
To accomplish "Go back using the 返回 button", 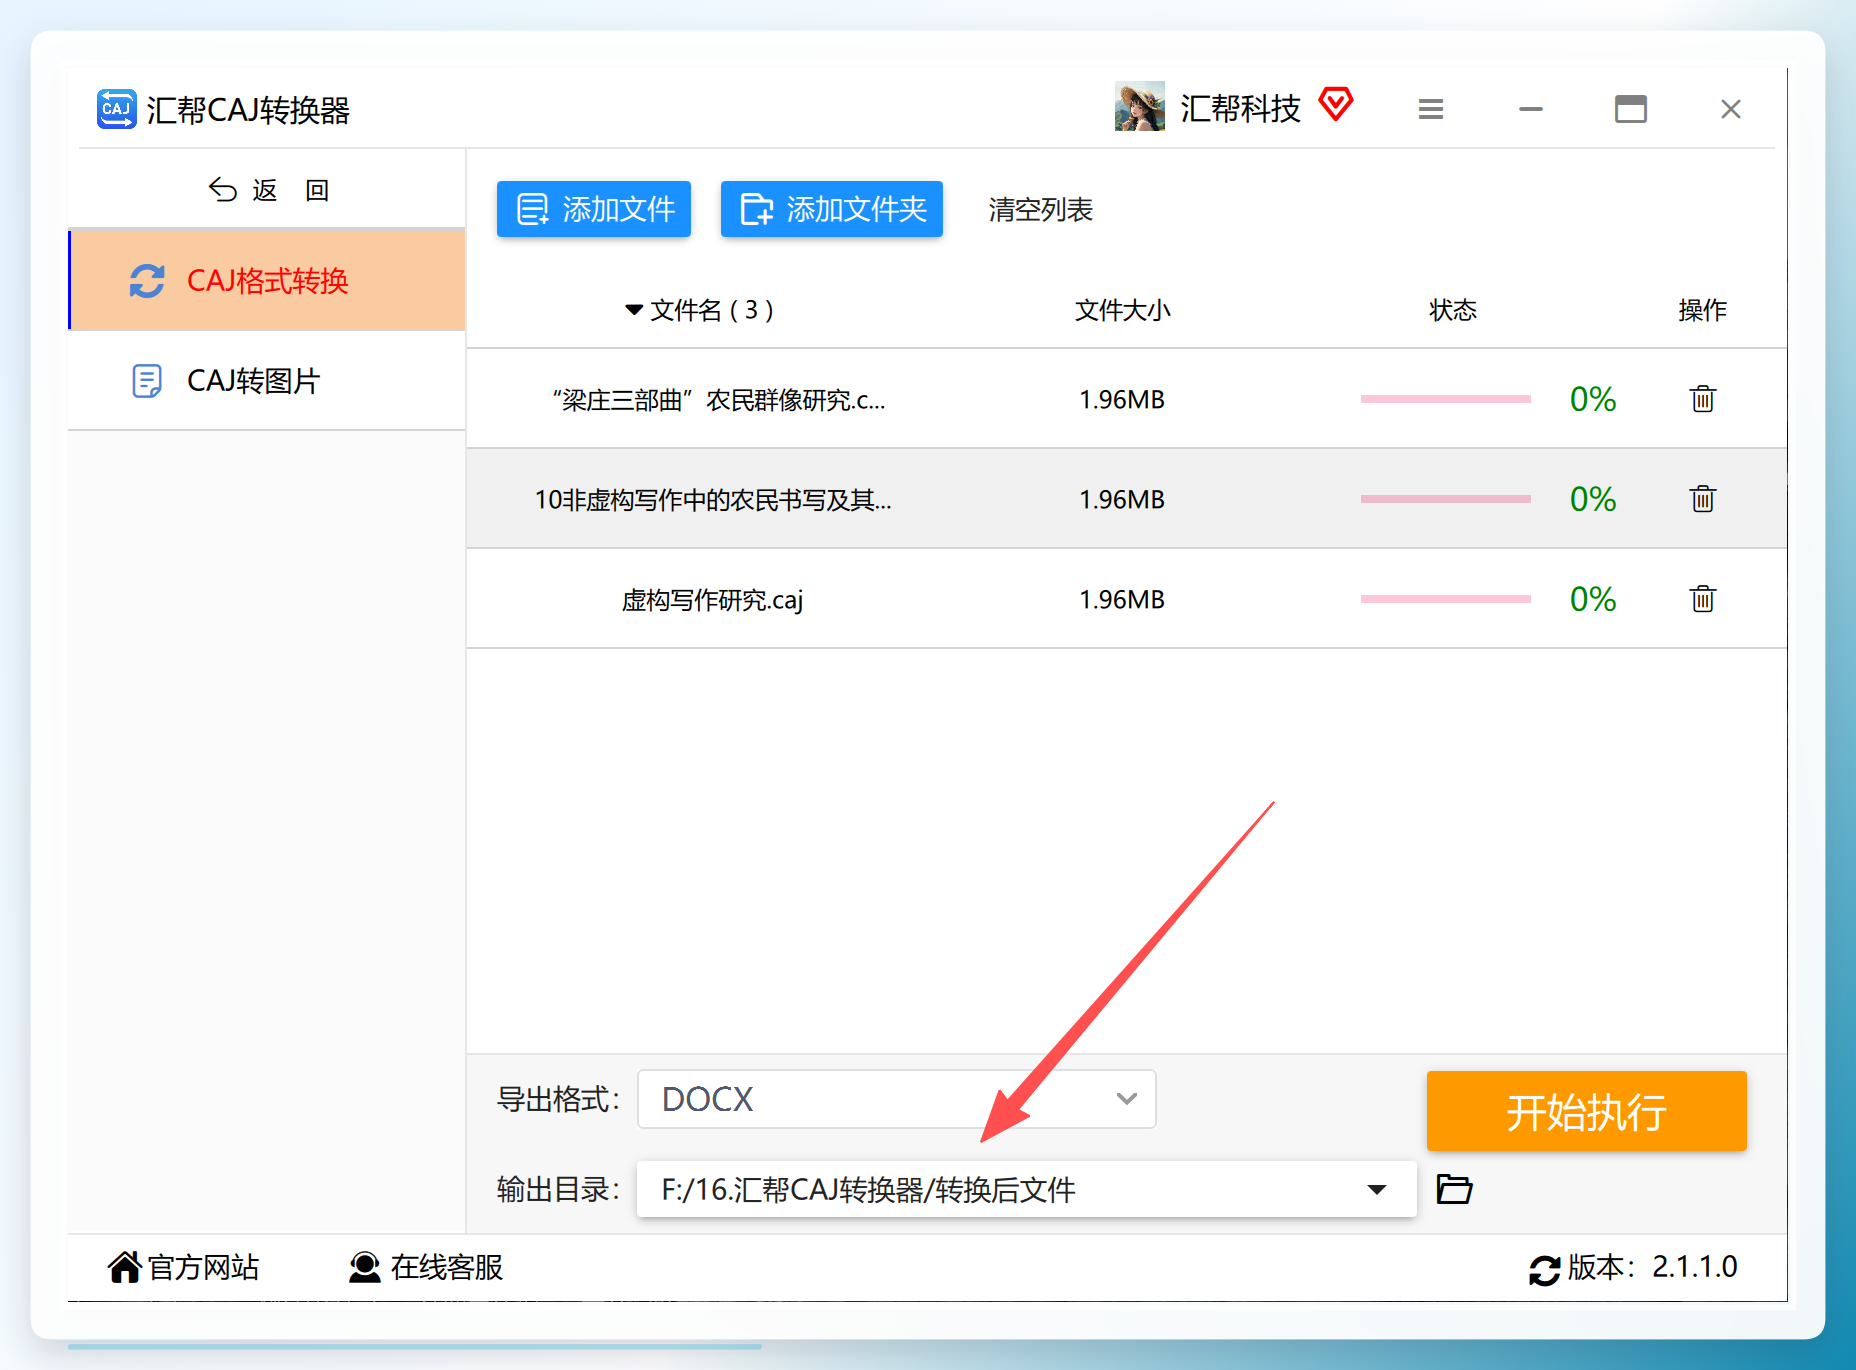I will point(268,190).
